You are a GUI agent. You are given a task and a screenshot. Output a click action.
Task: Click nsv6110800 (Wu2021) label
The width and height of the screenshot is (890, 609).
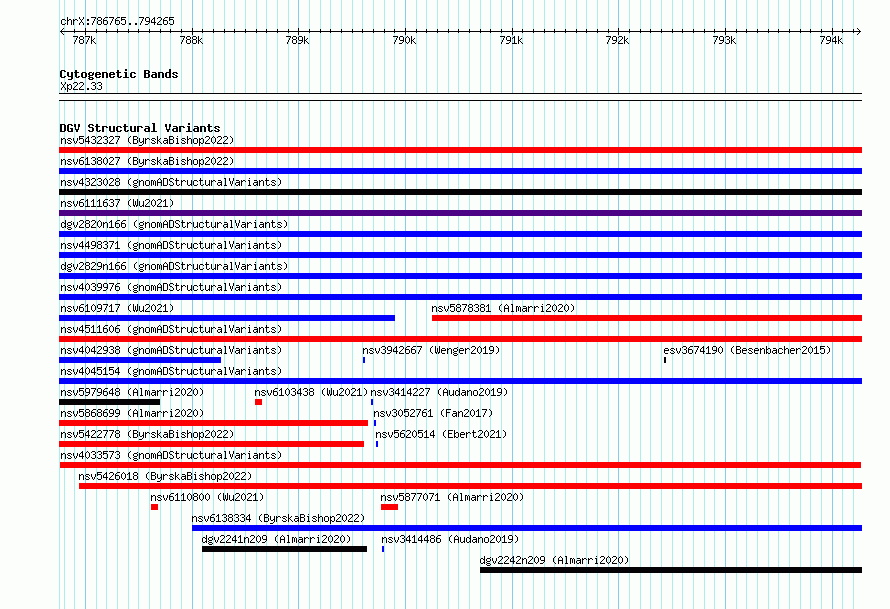click(x=207, y=497)
